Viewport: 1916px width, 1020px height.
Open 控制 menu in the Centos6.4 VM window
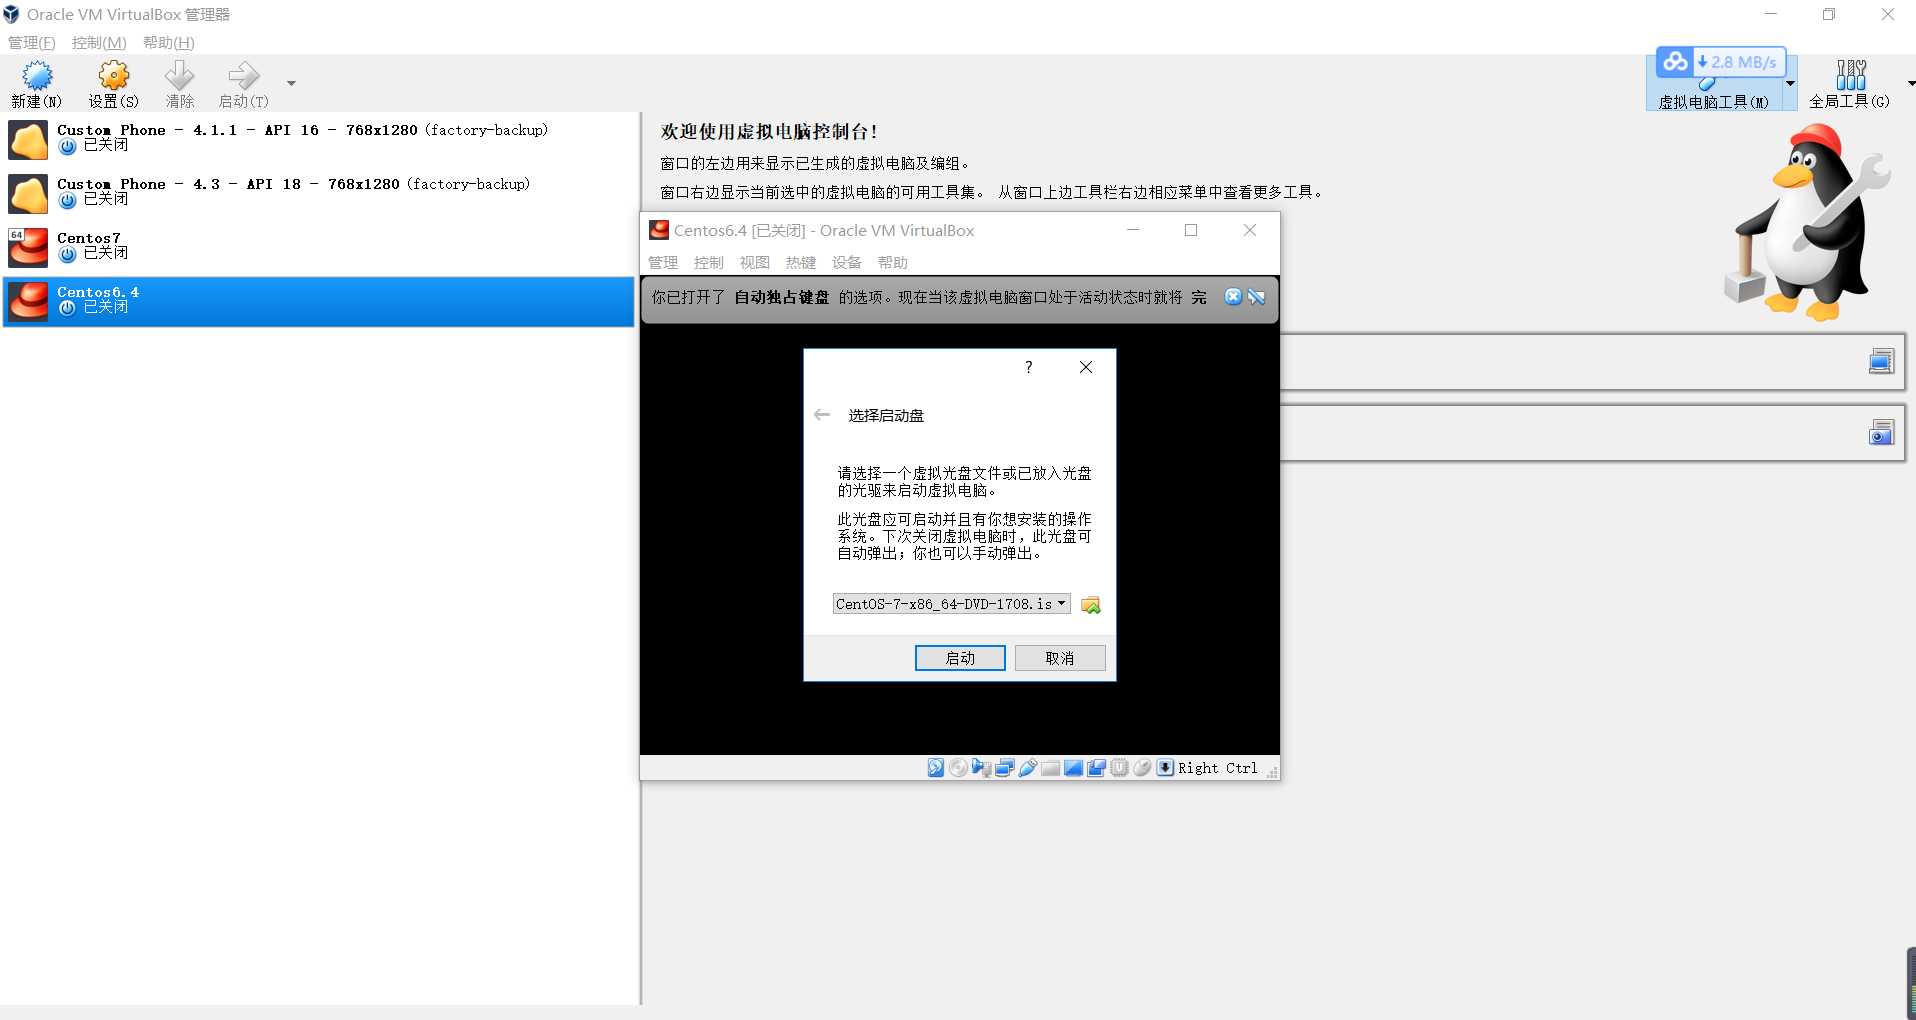(709, 263)
